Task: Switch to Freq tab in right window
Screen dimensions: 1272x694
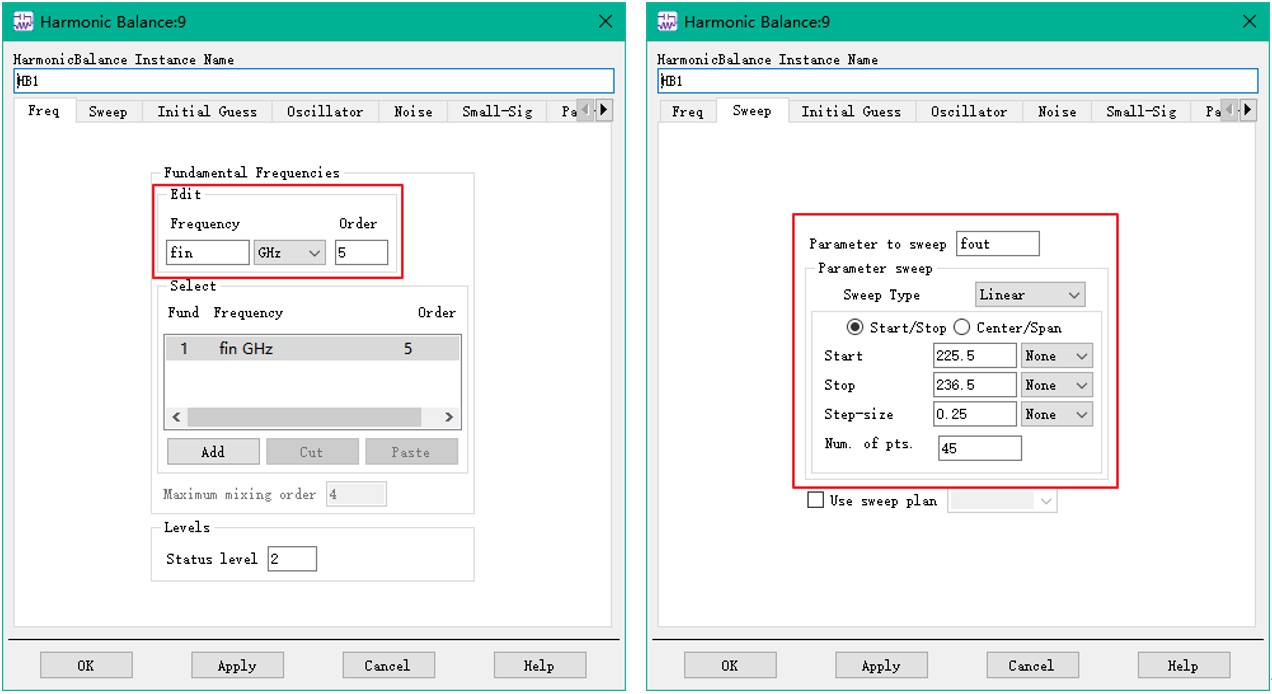Action: pos(687,112)
